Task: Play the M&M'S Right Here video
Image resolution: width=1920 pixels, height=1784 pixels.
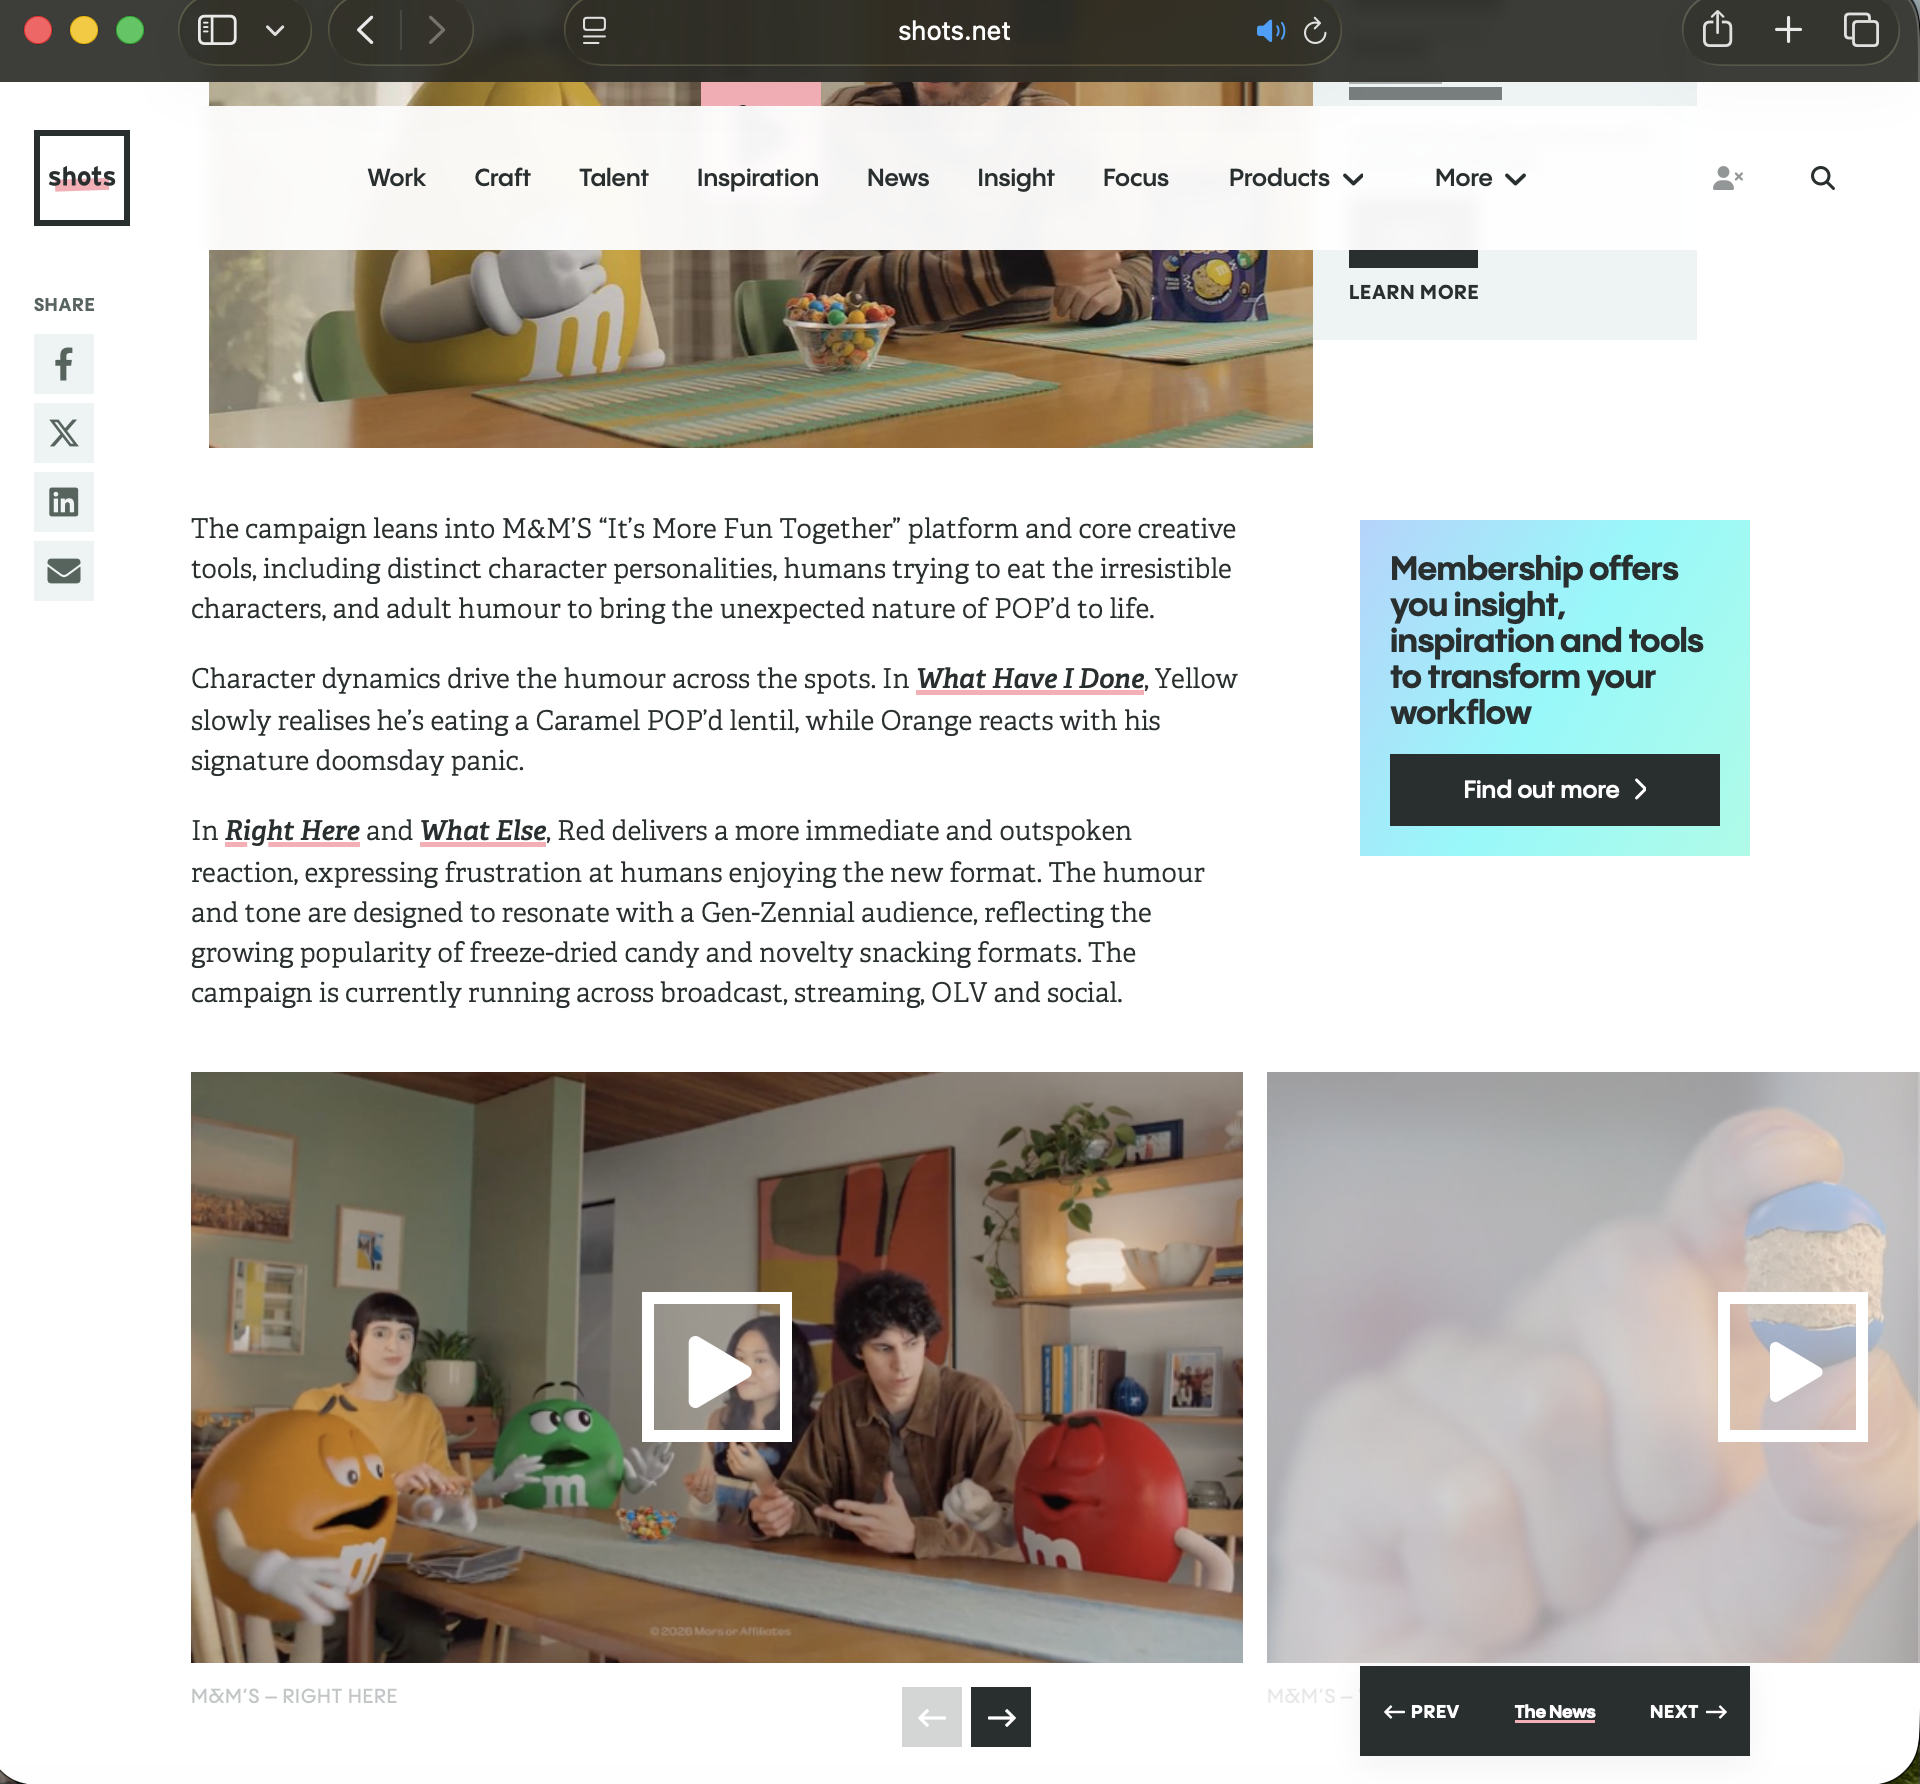Action: (717, 1367)
